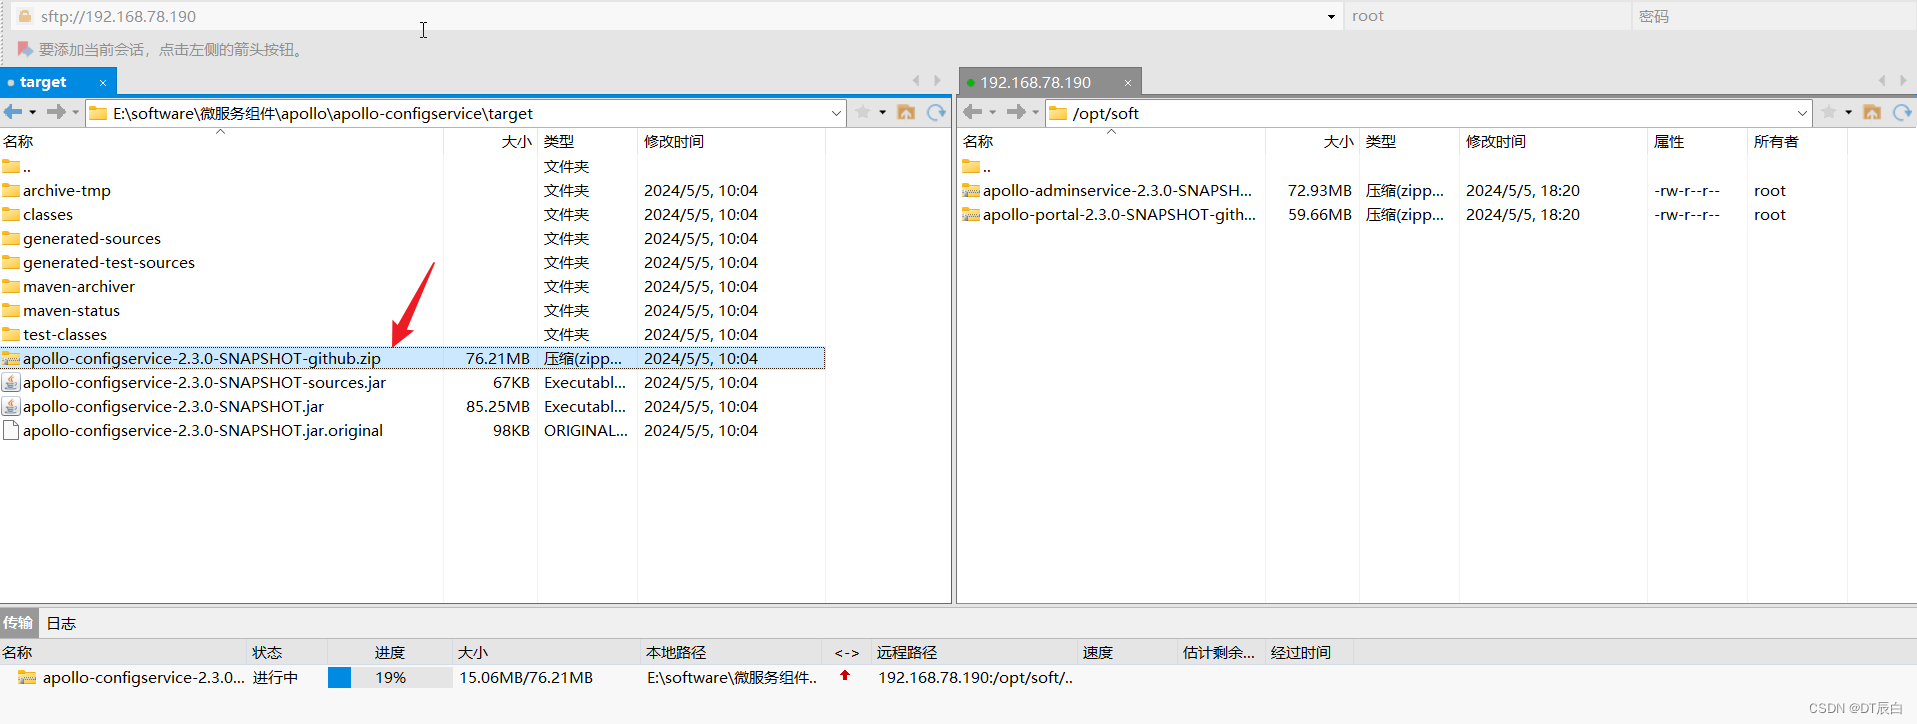Sort local files by 大小 column
This screenshot has height=724, width=1917.
491,141
